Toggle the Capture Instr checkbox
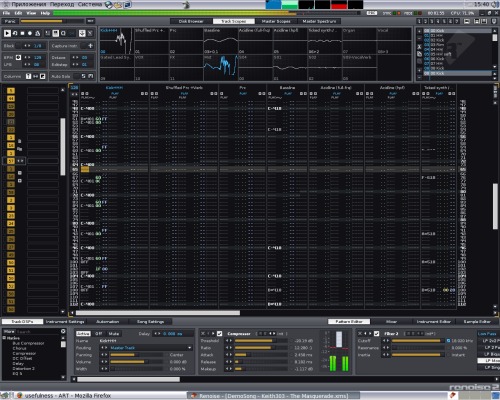The width and height of the screenshot is (500, 400). pos(83,46)
